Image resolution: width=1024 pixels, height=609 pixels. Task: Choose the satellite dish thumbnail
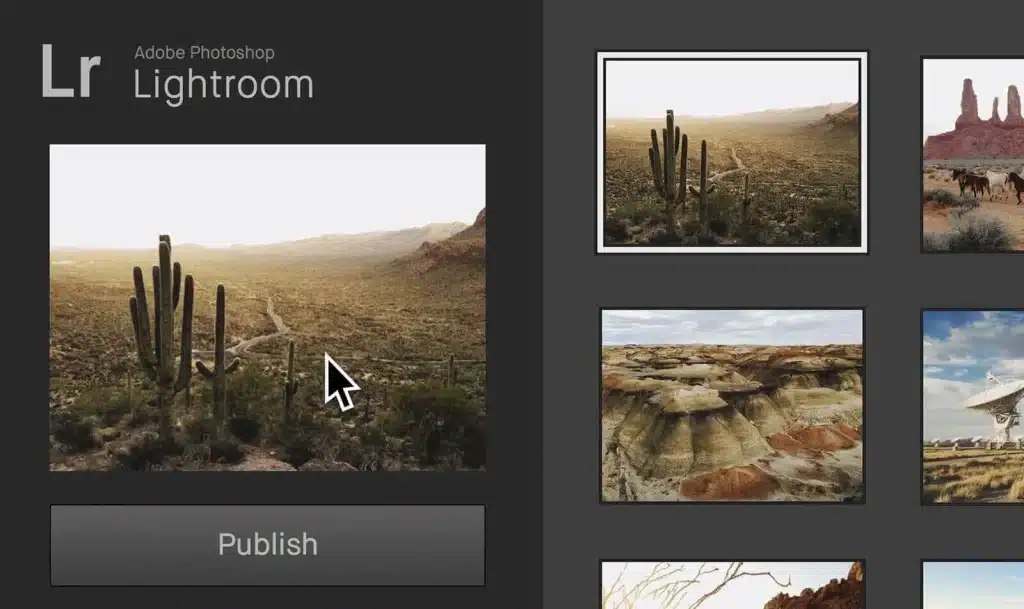(972, 405)
